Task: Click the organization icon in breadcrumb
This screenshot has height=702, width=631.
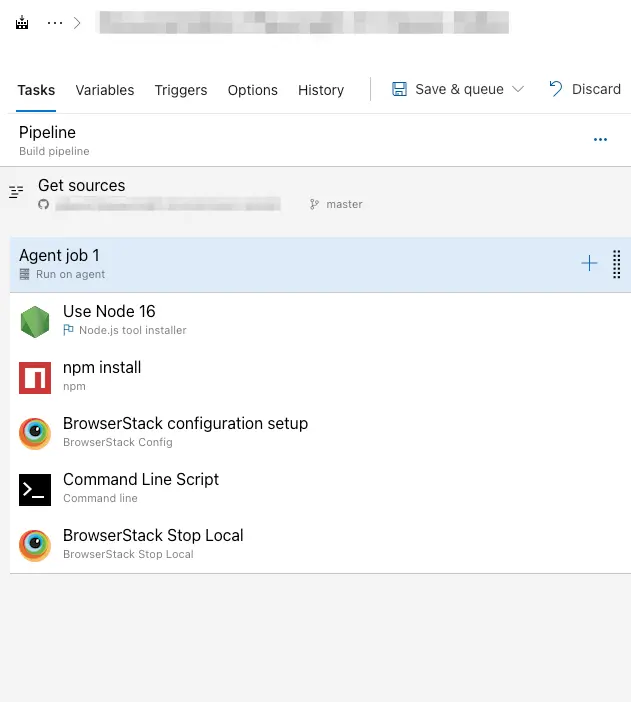Action: 22,23
